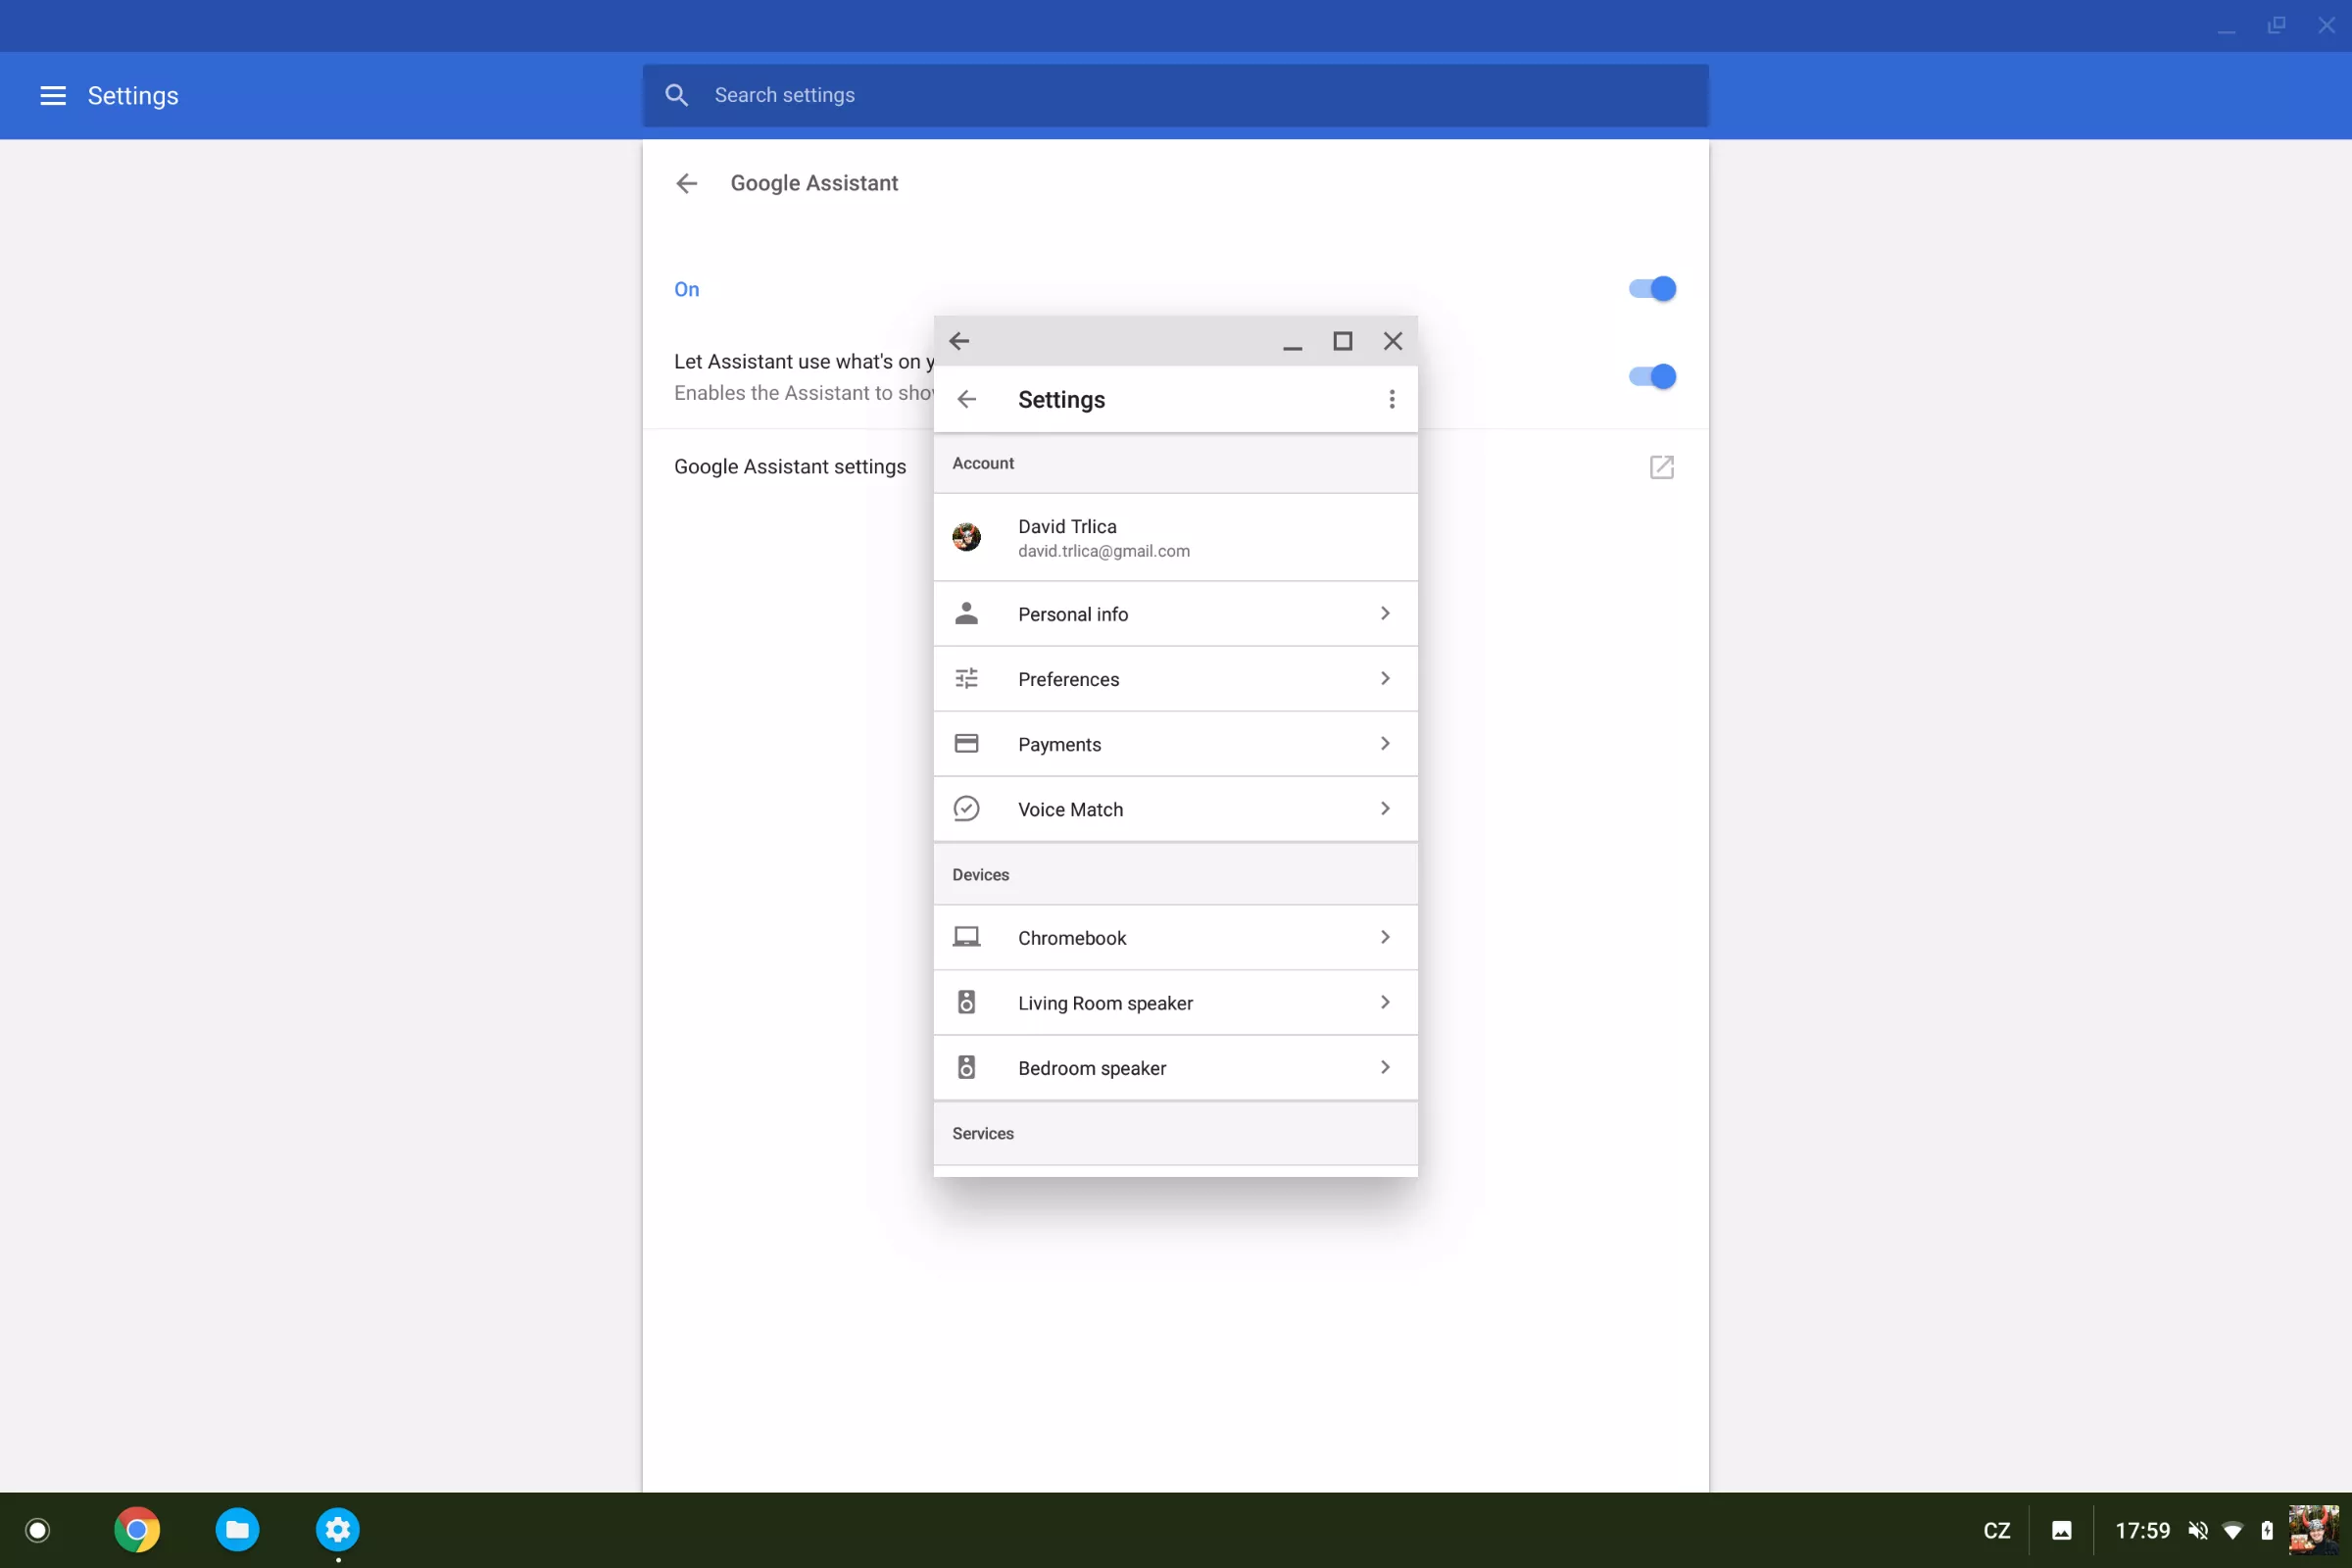
Task: Click the Living Room speaker icon
Action: (x=966, y=1002)
